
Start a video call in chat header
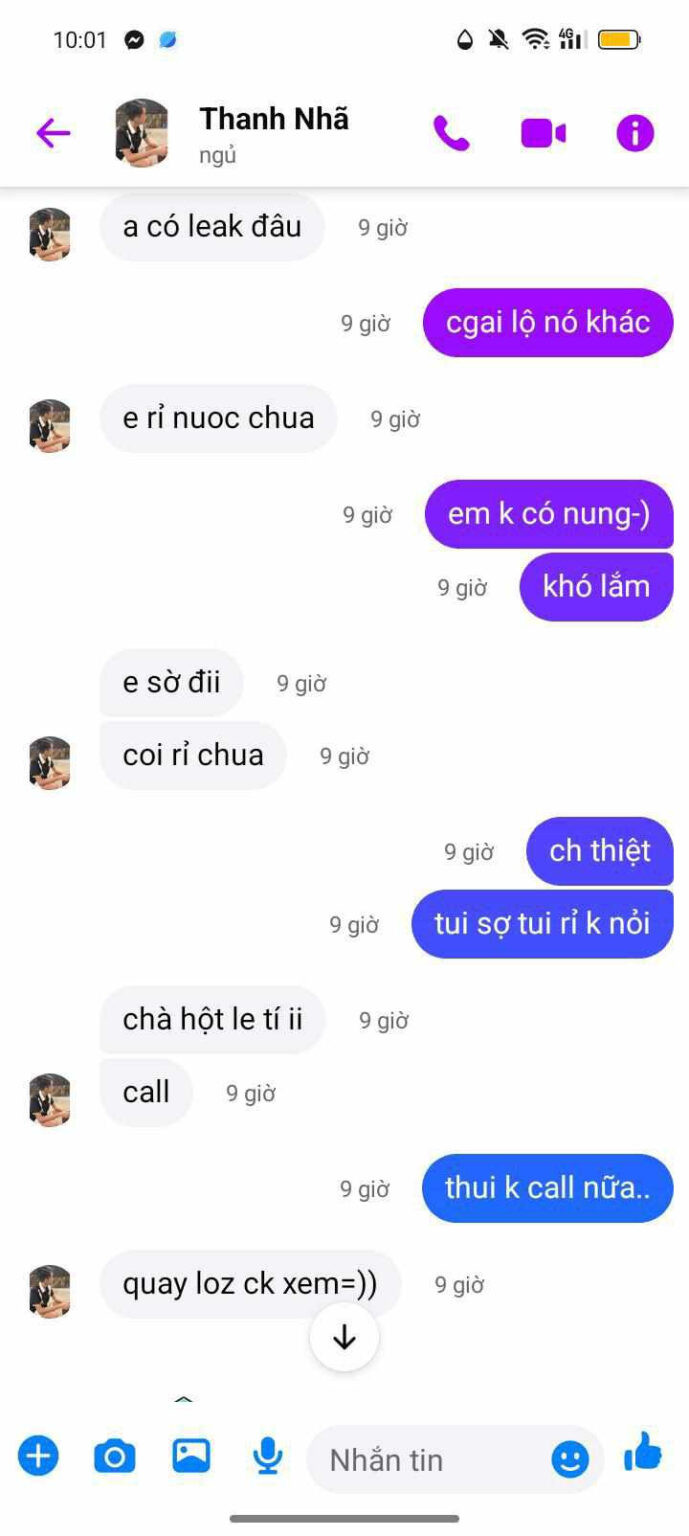(x=543, y=133)
